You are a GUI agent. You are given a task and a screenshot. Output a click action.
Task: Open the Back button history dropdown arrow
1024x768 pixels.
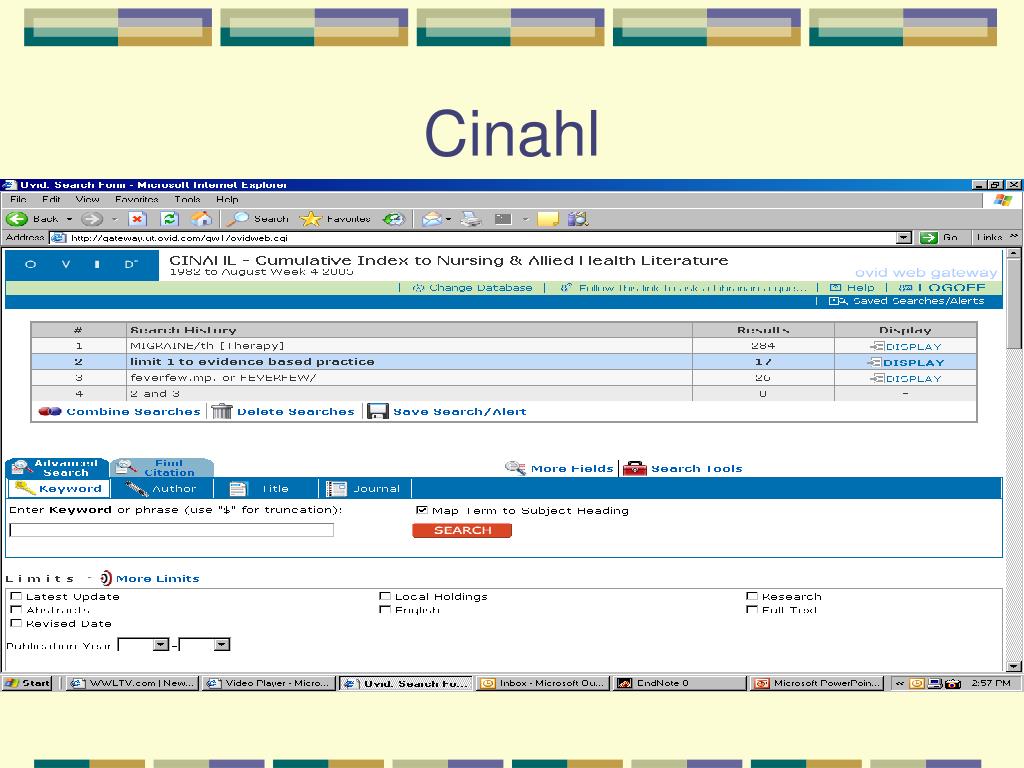69,219
